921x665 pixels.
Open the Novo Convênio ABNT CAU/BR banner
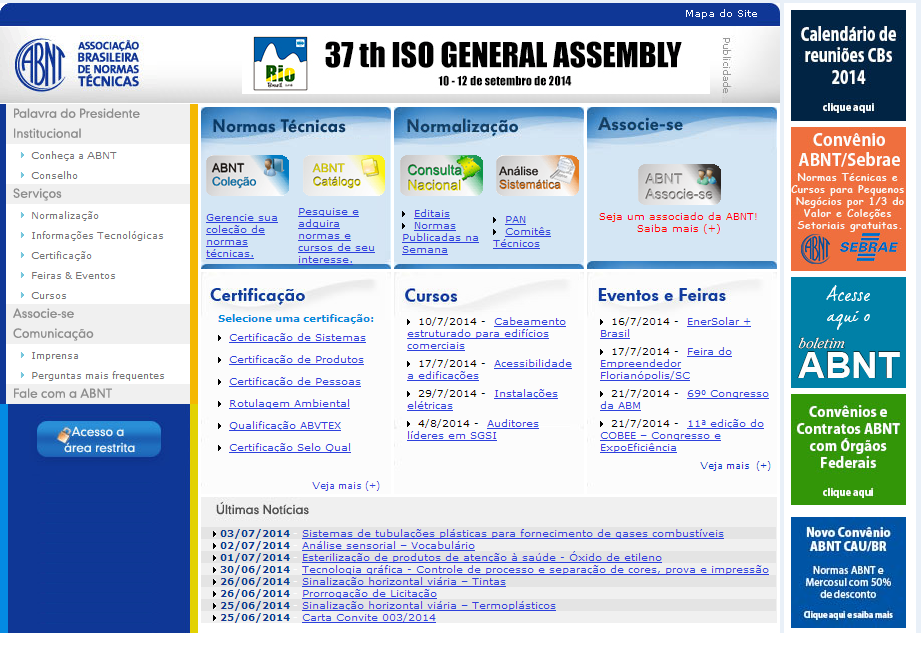848,572
